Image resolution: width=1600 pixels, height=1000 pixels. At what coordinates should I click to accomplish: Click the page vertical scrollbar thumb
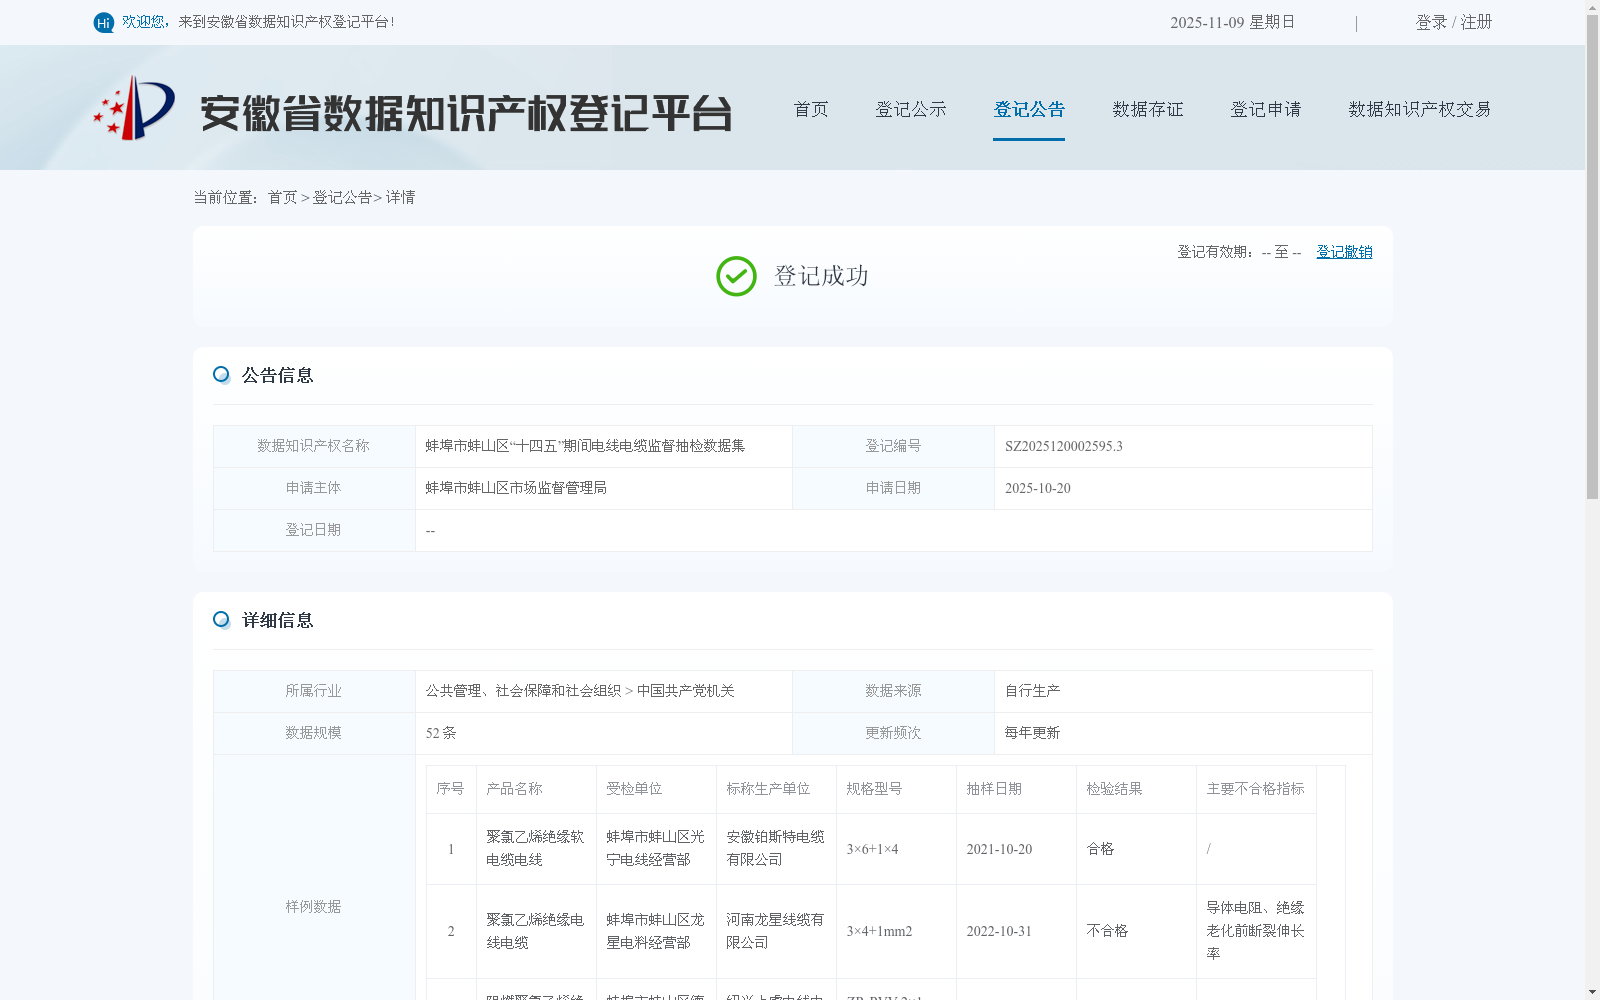pos(1592,257)
